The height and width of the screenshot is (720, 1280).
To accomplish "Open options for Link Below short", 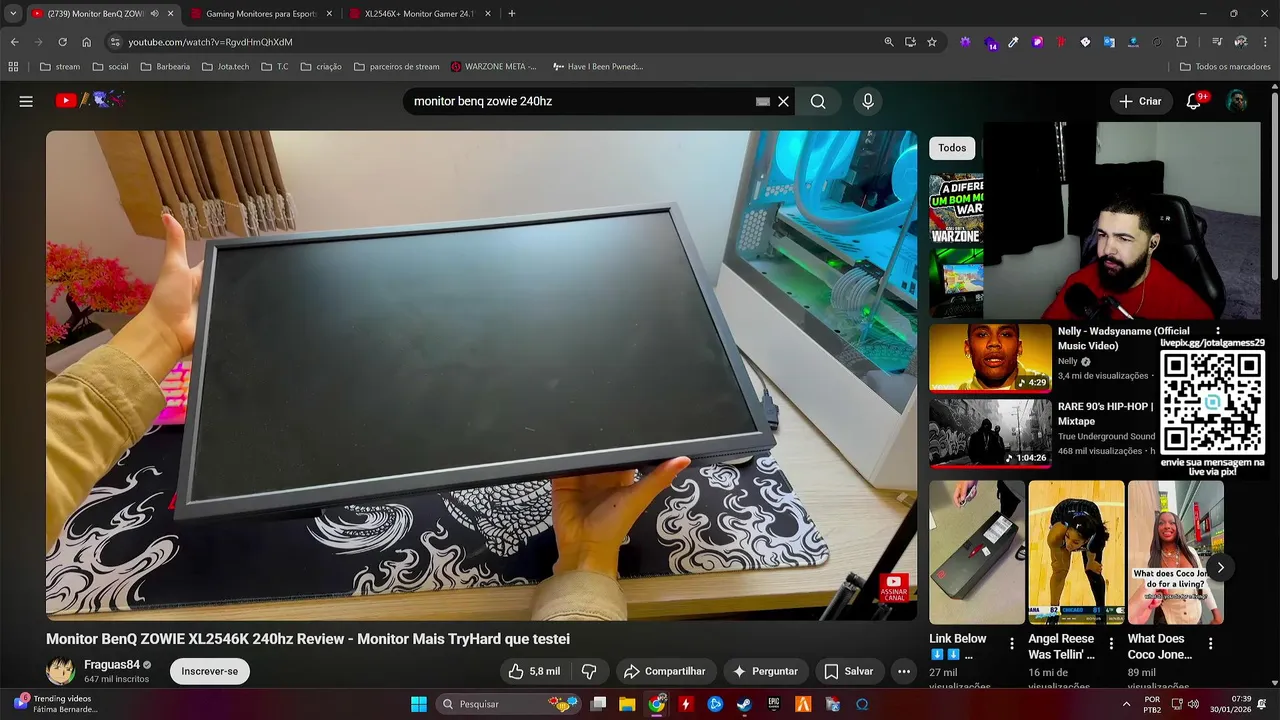I will (x=1011, y=644).
